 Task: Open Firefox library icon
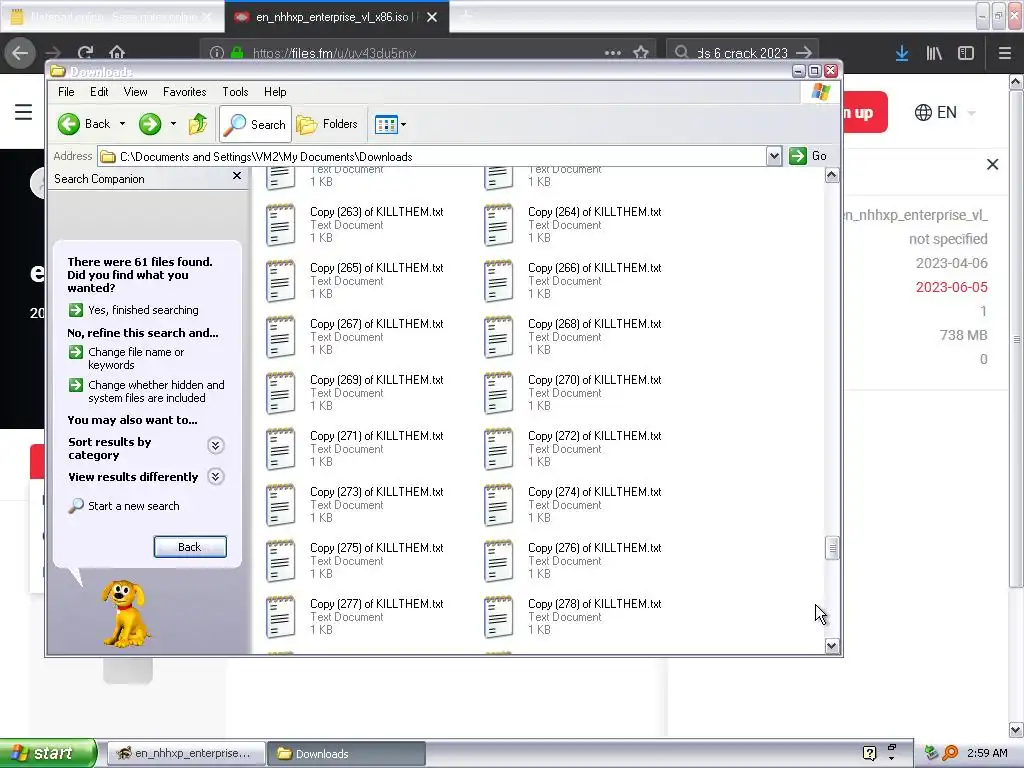pos(934,53)
